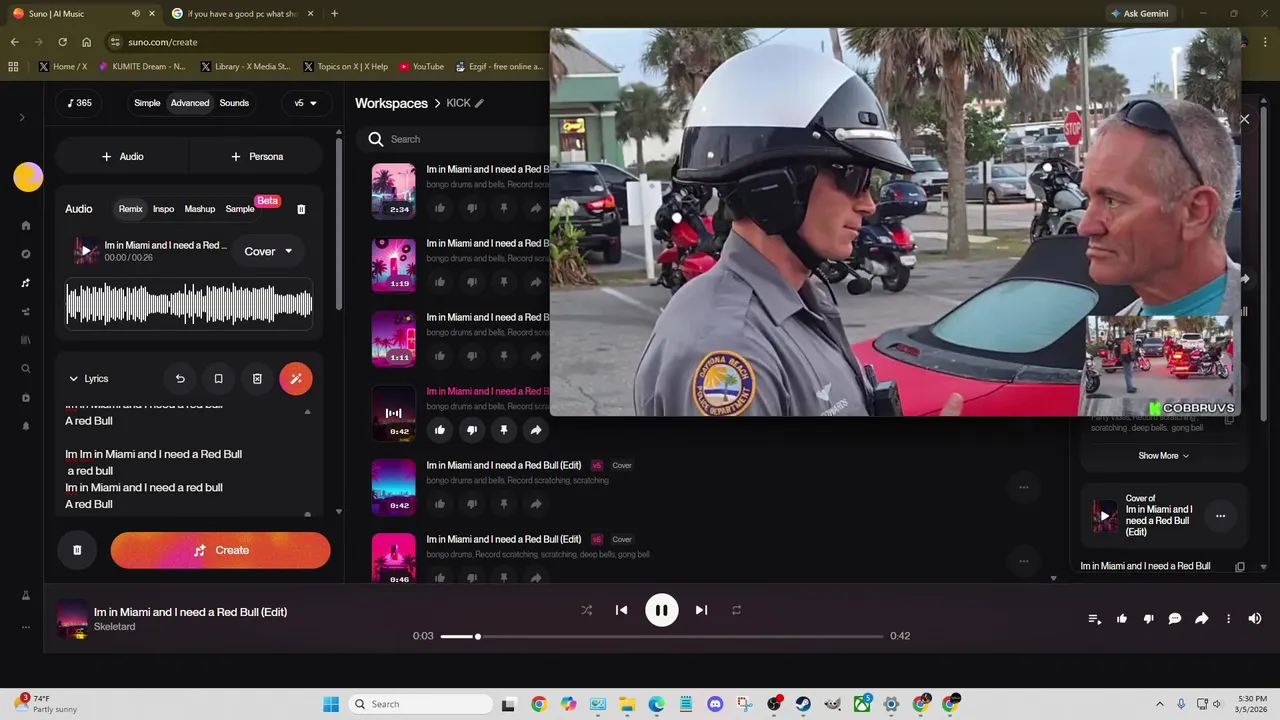Switch to Simple creation mode
The height and width of the screenshot is (720, 1280).
147,103
